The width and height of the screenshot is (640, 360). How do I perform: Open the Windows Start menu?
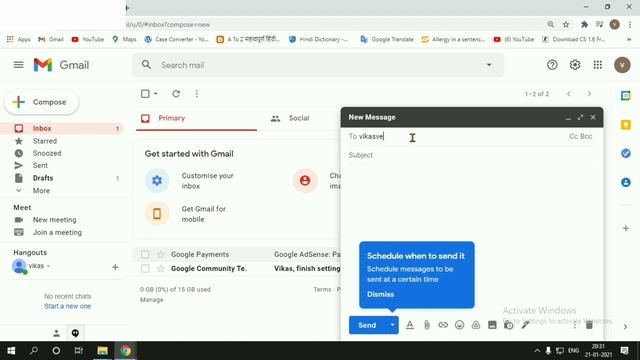tap(11, 351)
